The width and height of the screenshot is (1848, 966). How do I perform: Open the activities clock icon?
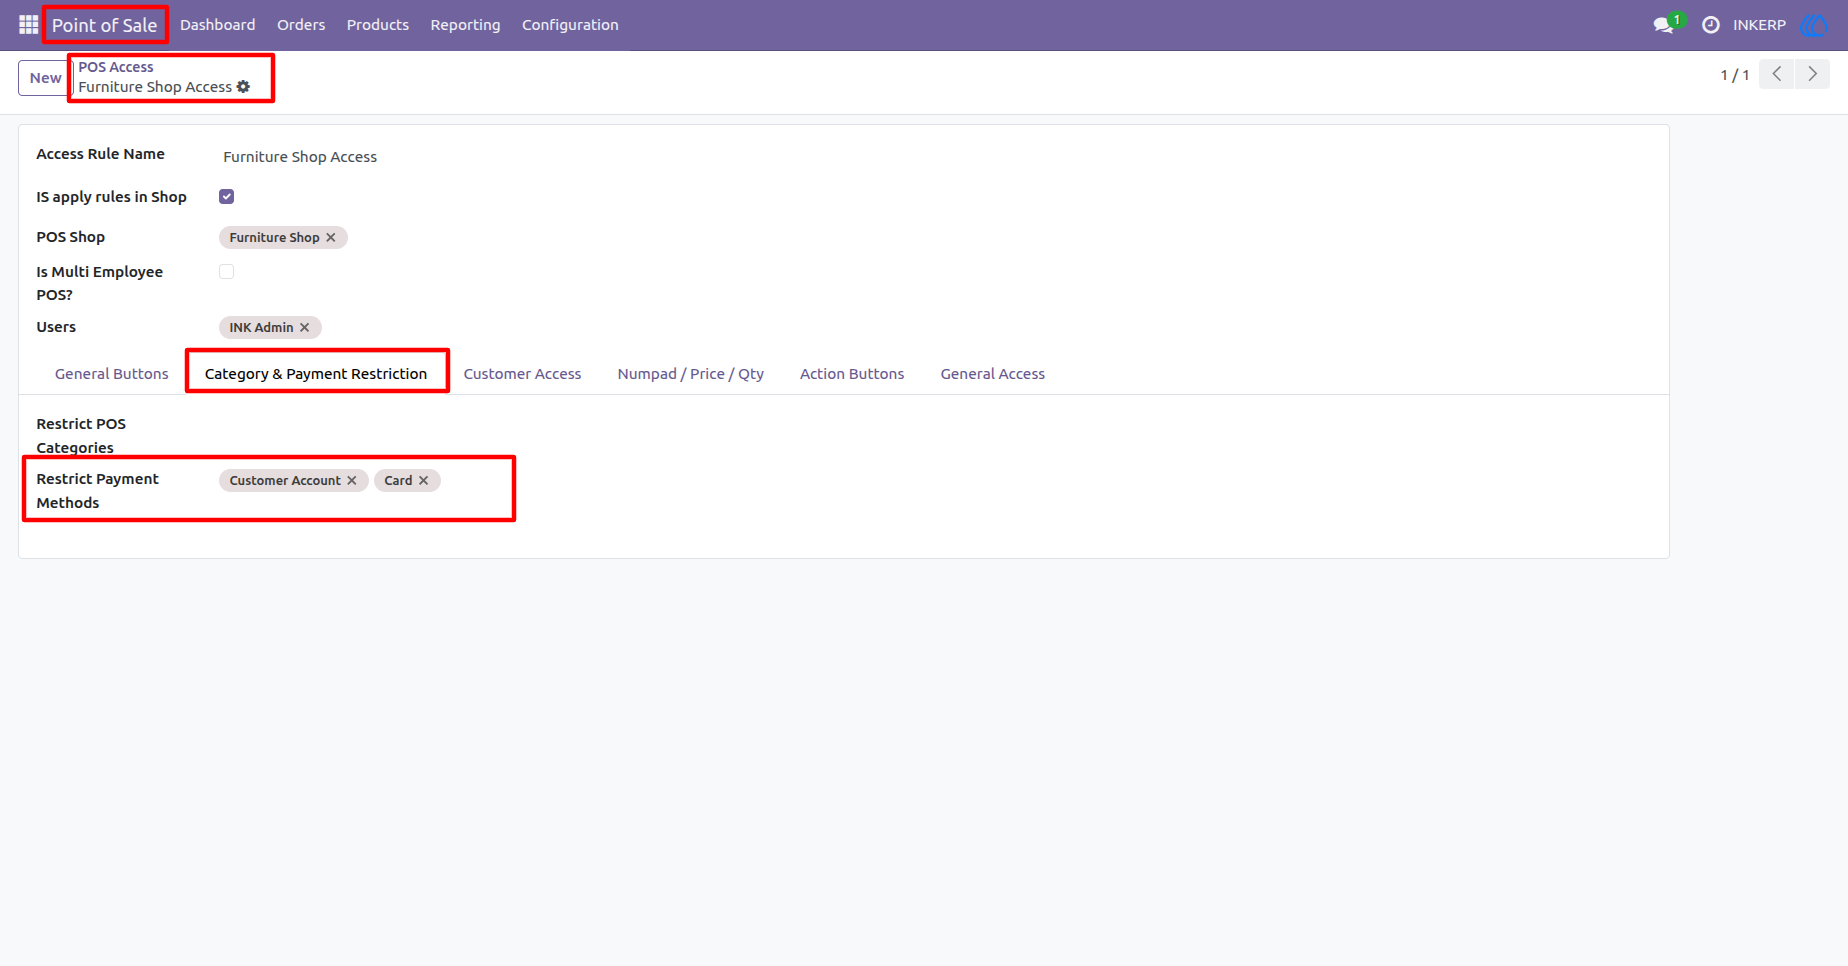pos(1711,25)
